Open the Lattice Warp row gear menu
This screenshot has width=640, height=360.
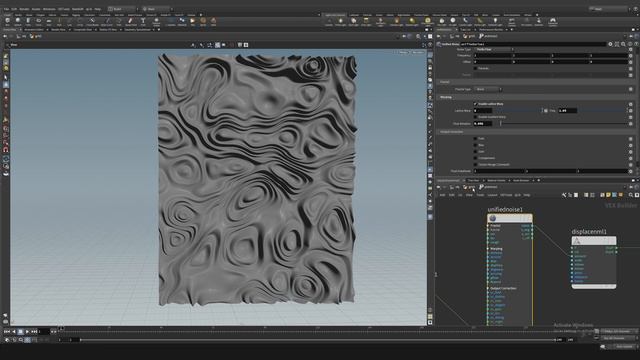(x=631, y=111)
